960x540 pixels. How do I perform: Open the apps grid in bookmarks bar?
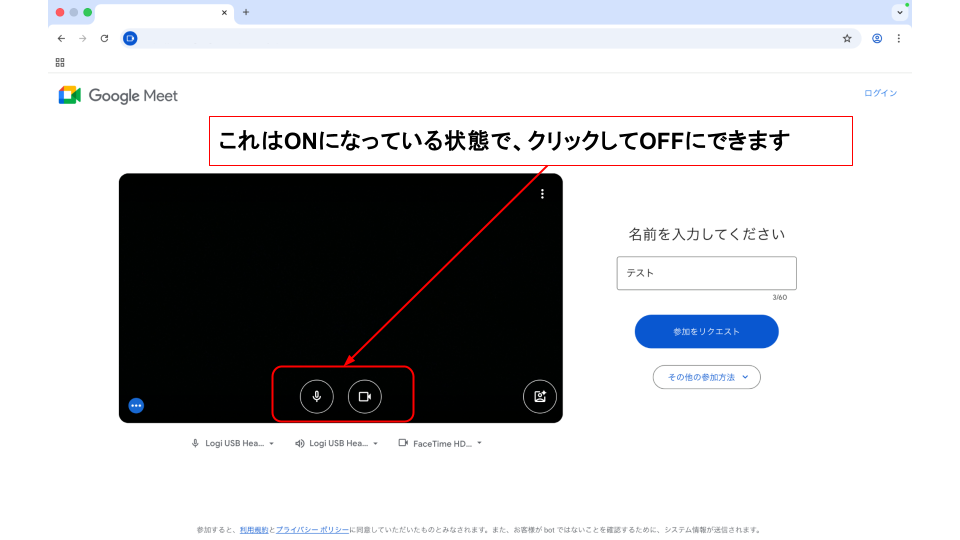(x=60, y=62)
